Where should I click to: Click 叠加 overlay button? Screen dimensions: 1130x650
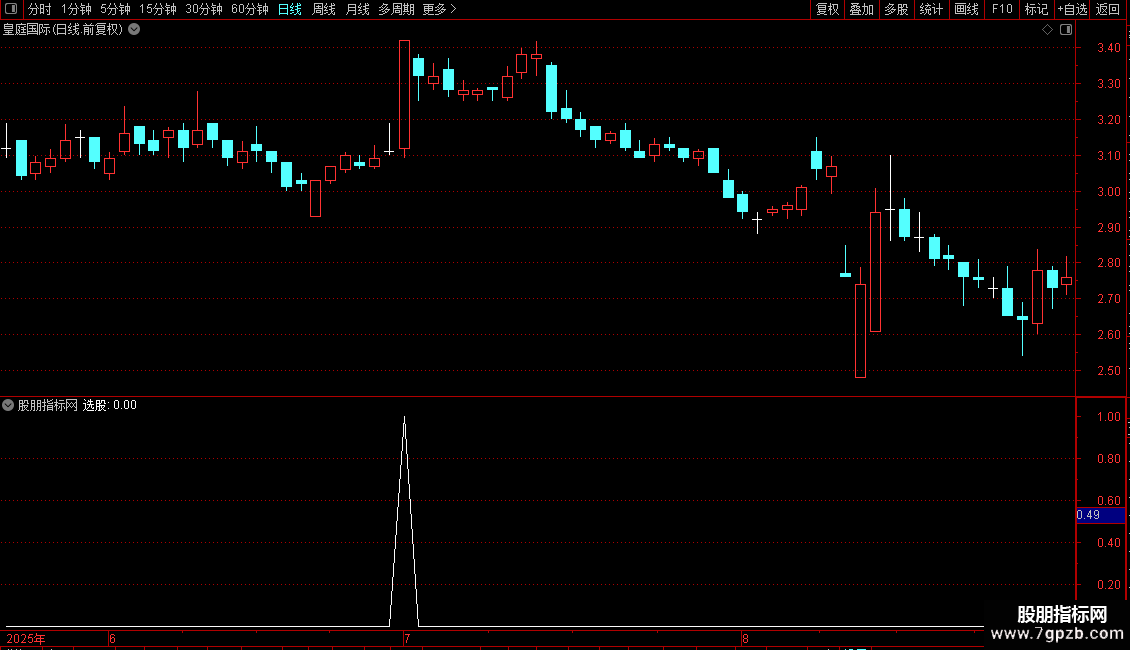pos(861,9)
